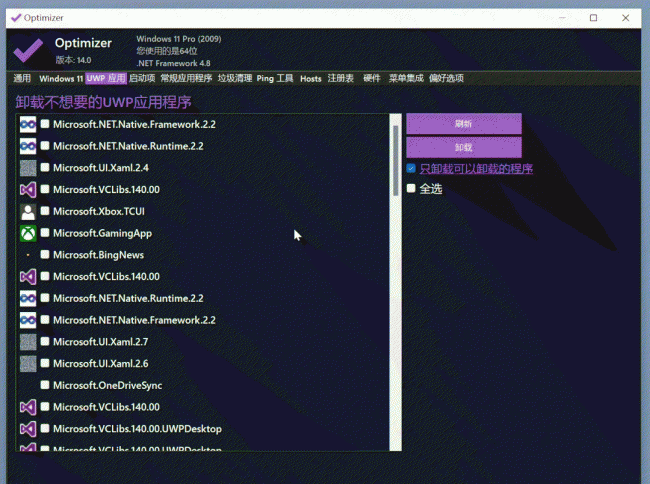The width and height of the screenshot is (650, 484).
Task: Select the Microsoft.GamingApp checkbox
Action: pos(45,232)
